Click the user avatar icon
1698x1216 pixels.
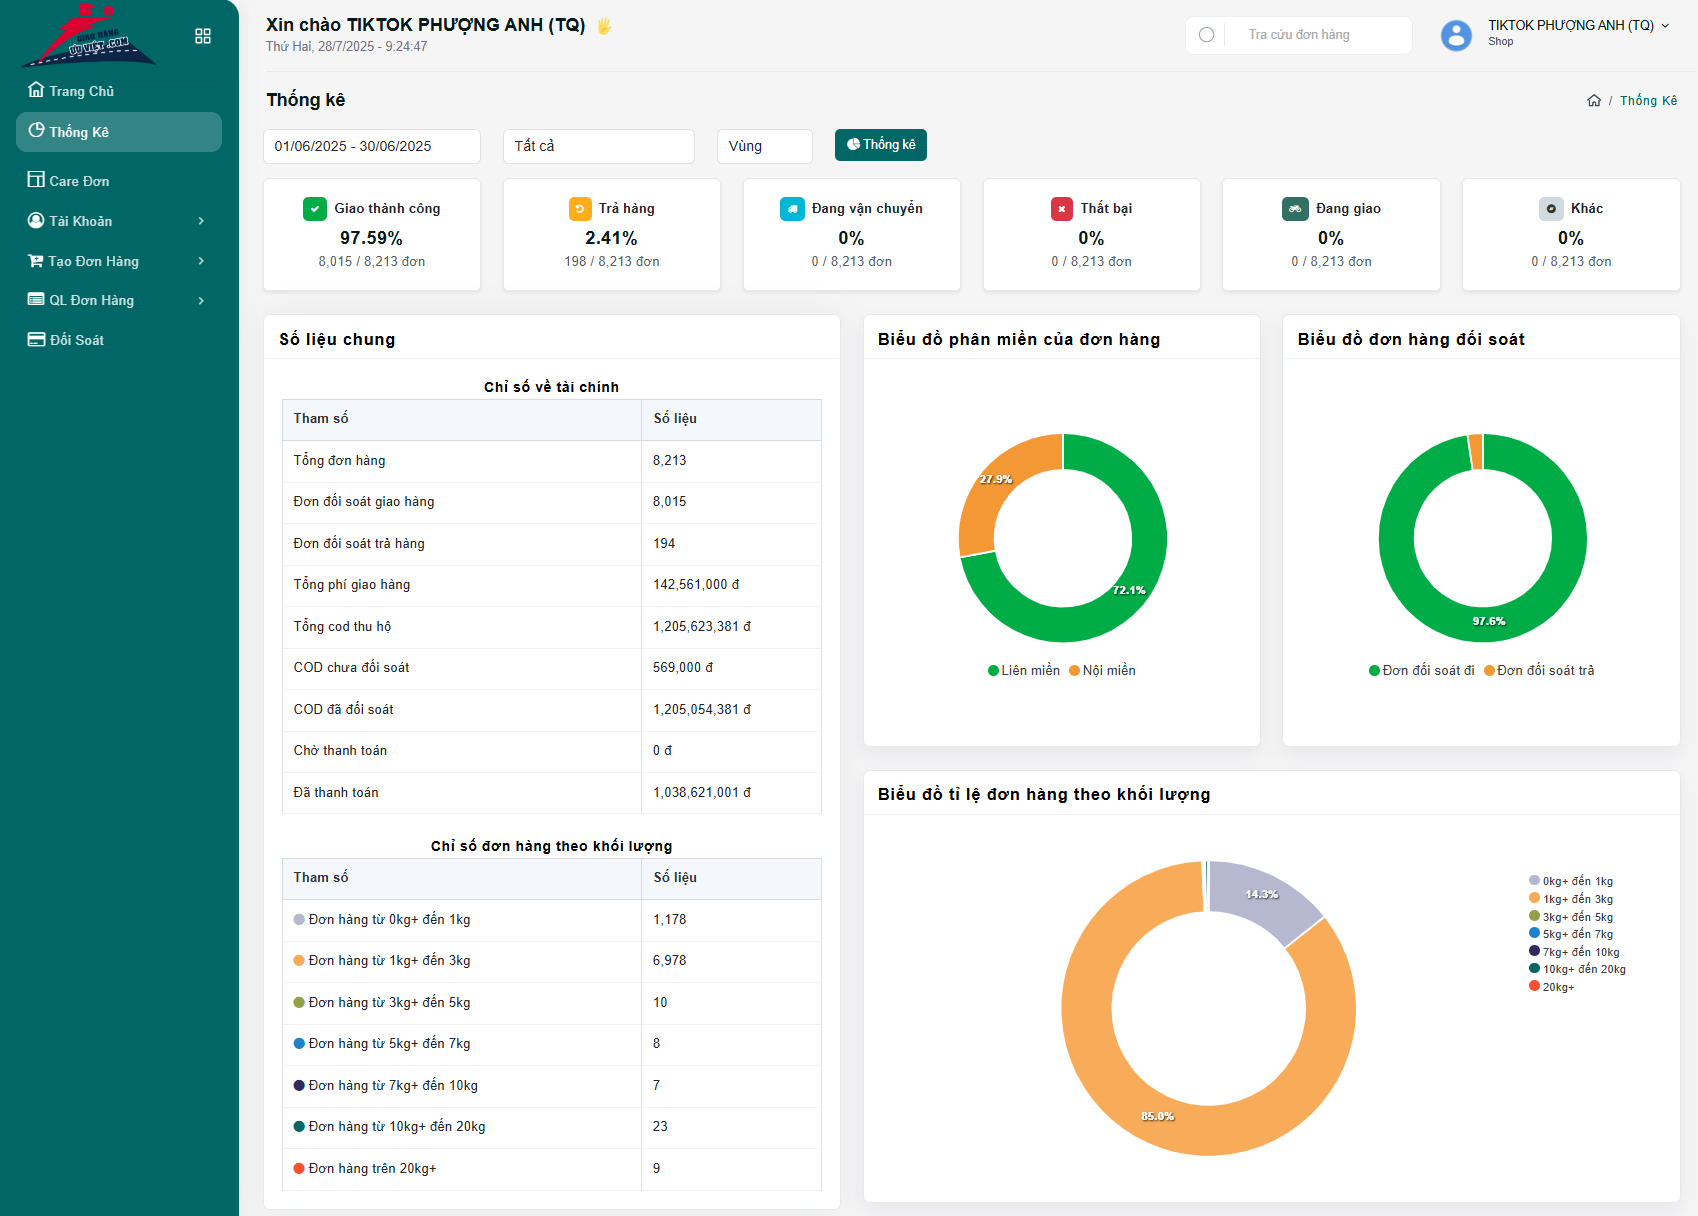point(1455,35)
